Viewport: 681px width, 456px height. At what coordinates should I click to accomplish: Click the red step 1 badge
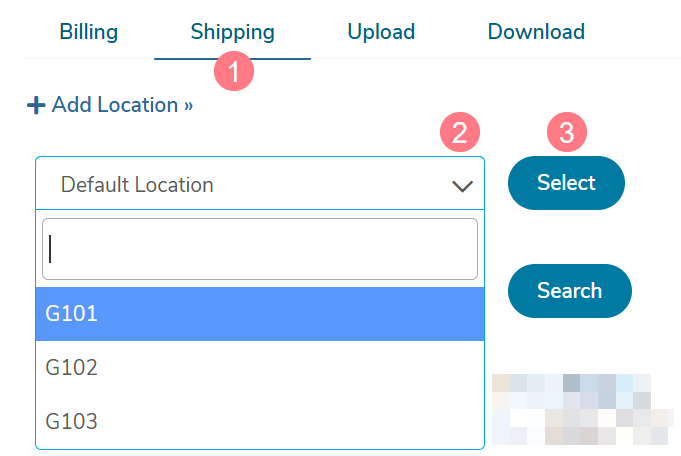coord(234,71)
